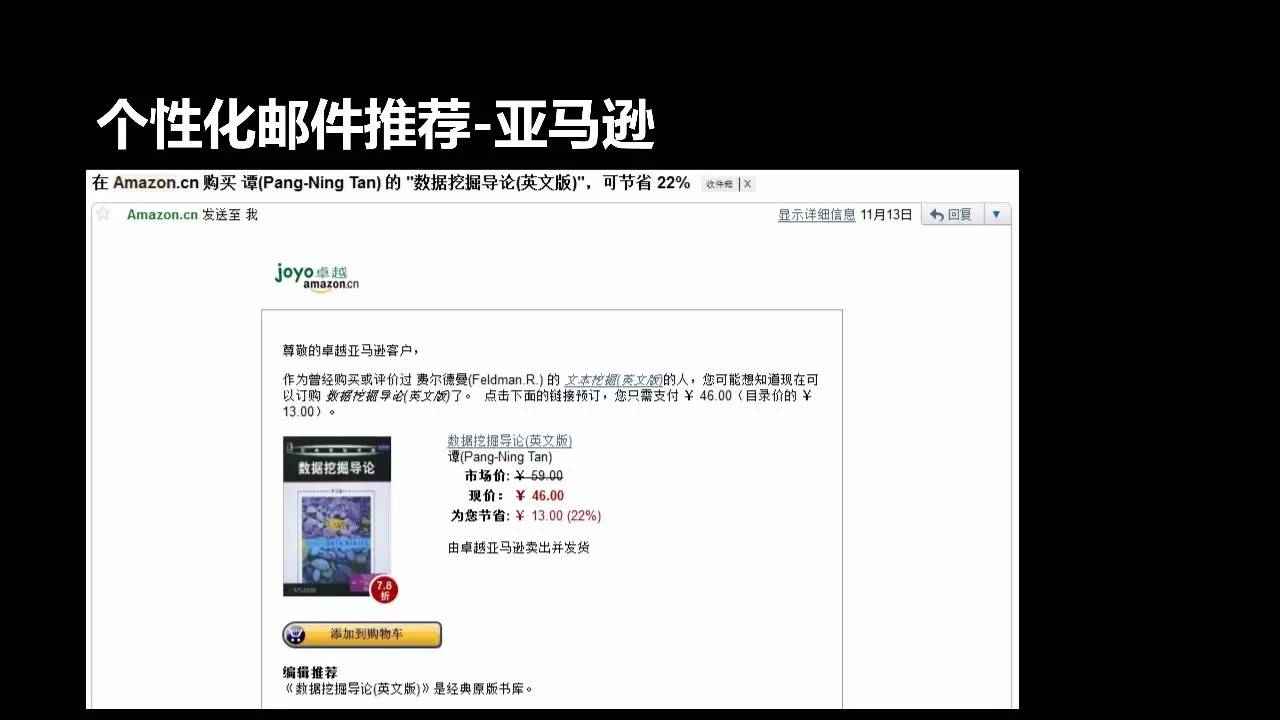Click the Amazon.cn sender name

pos(162,215)
